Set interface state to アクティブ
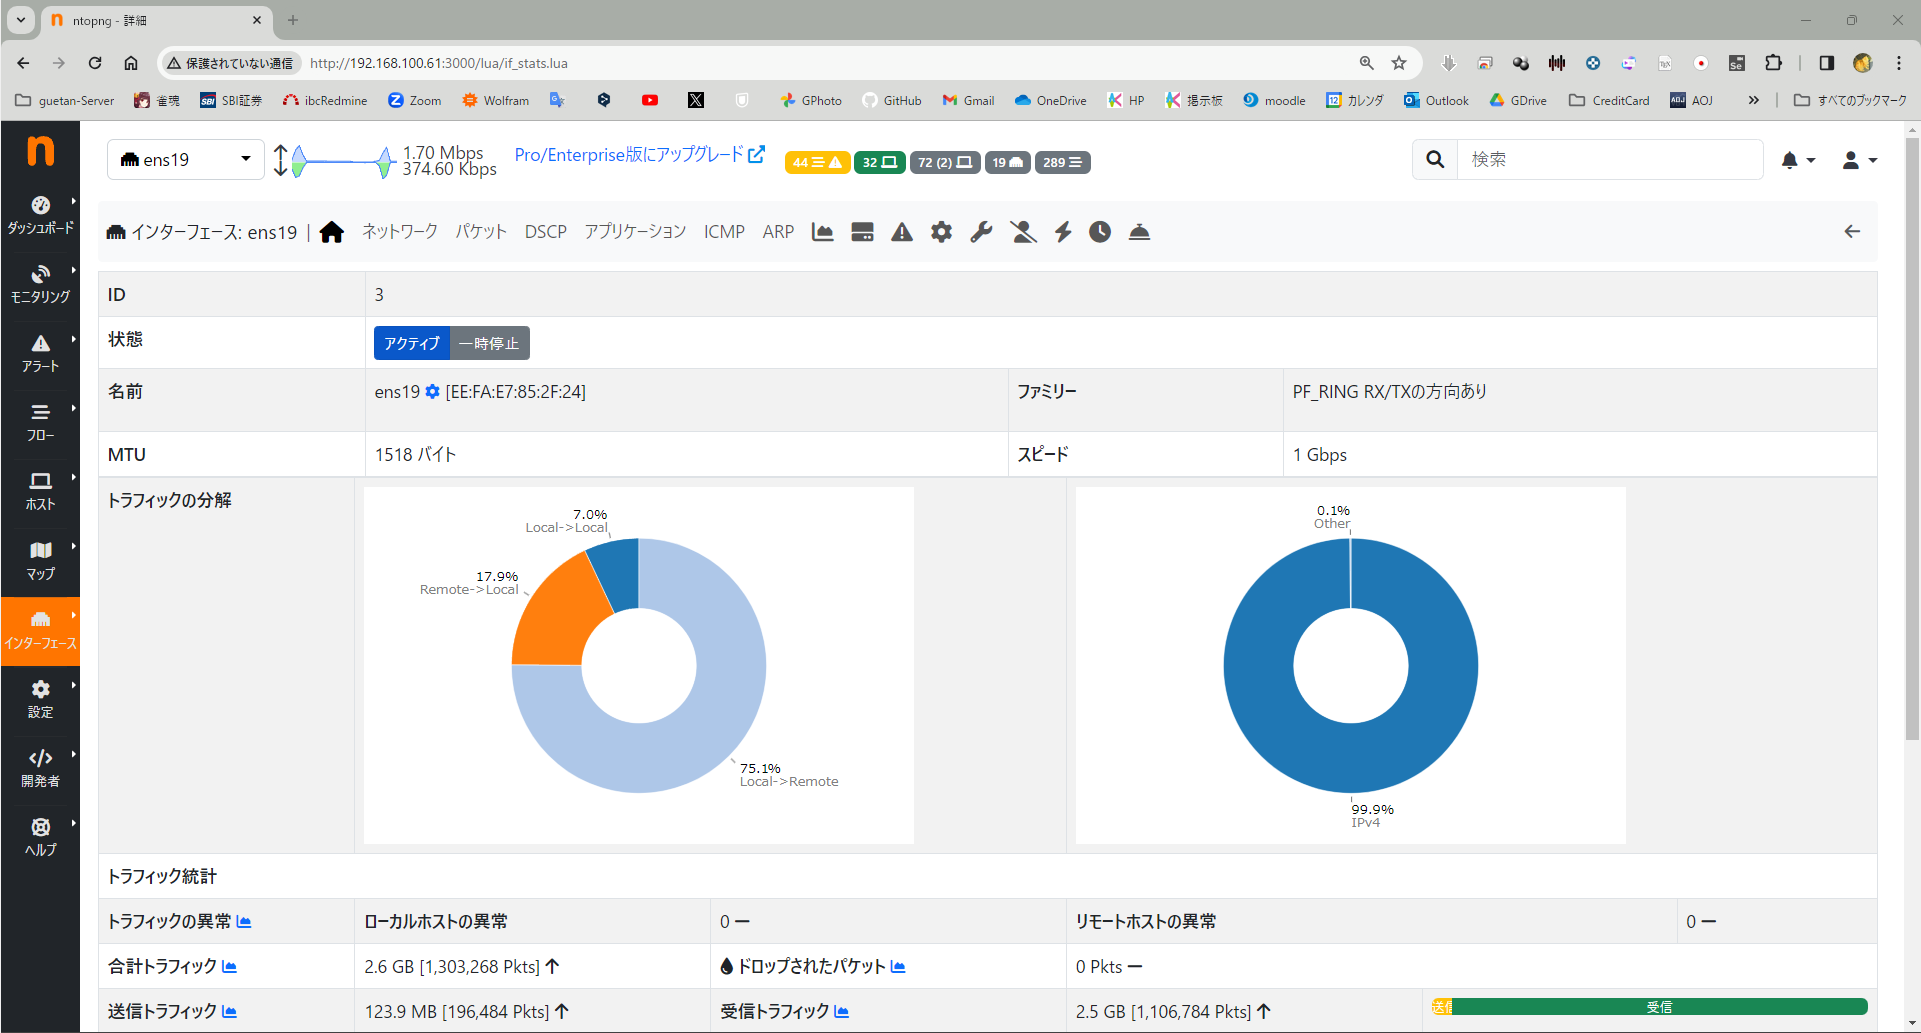The width and height of the screenshot is (1921, 1033). point(411,343)
